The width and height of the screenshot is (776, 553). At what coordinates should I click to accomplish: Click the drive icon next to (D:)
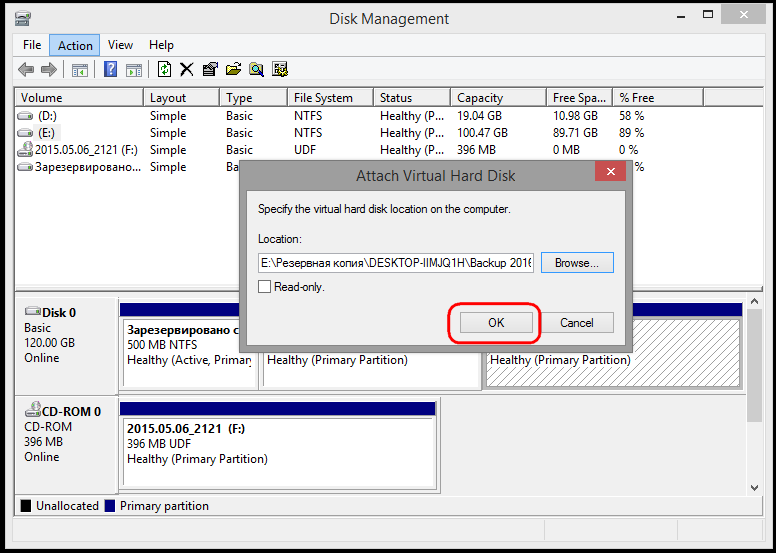pyautogui.click(x=25, y=116)
